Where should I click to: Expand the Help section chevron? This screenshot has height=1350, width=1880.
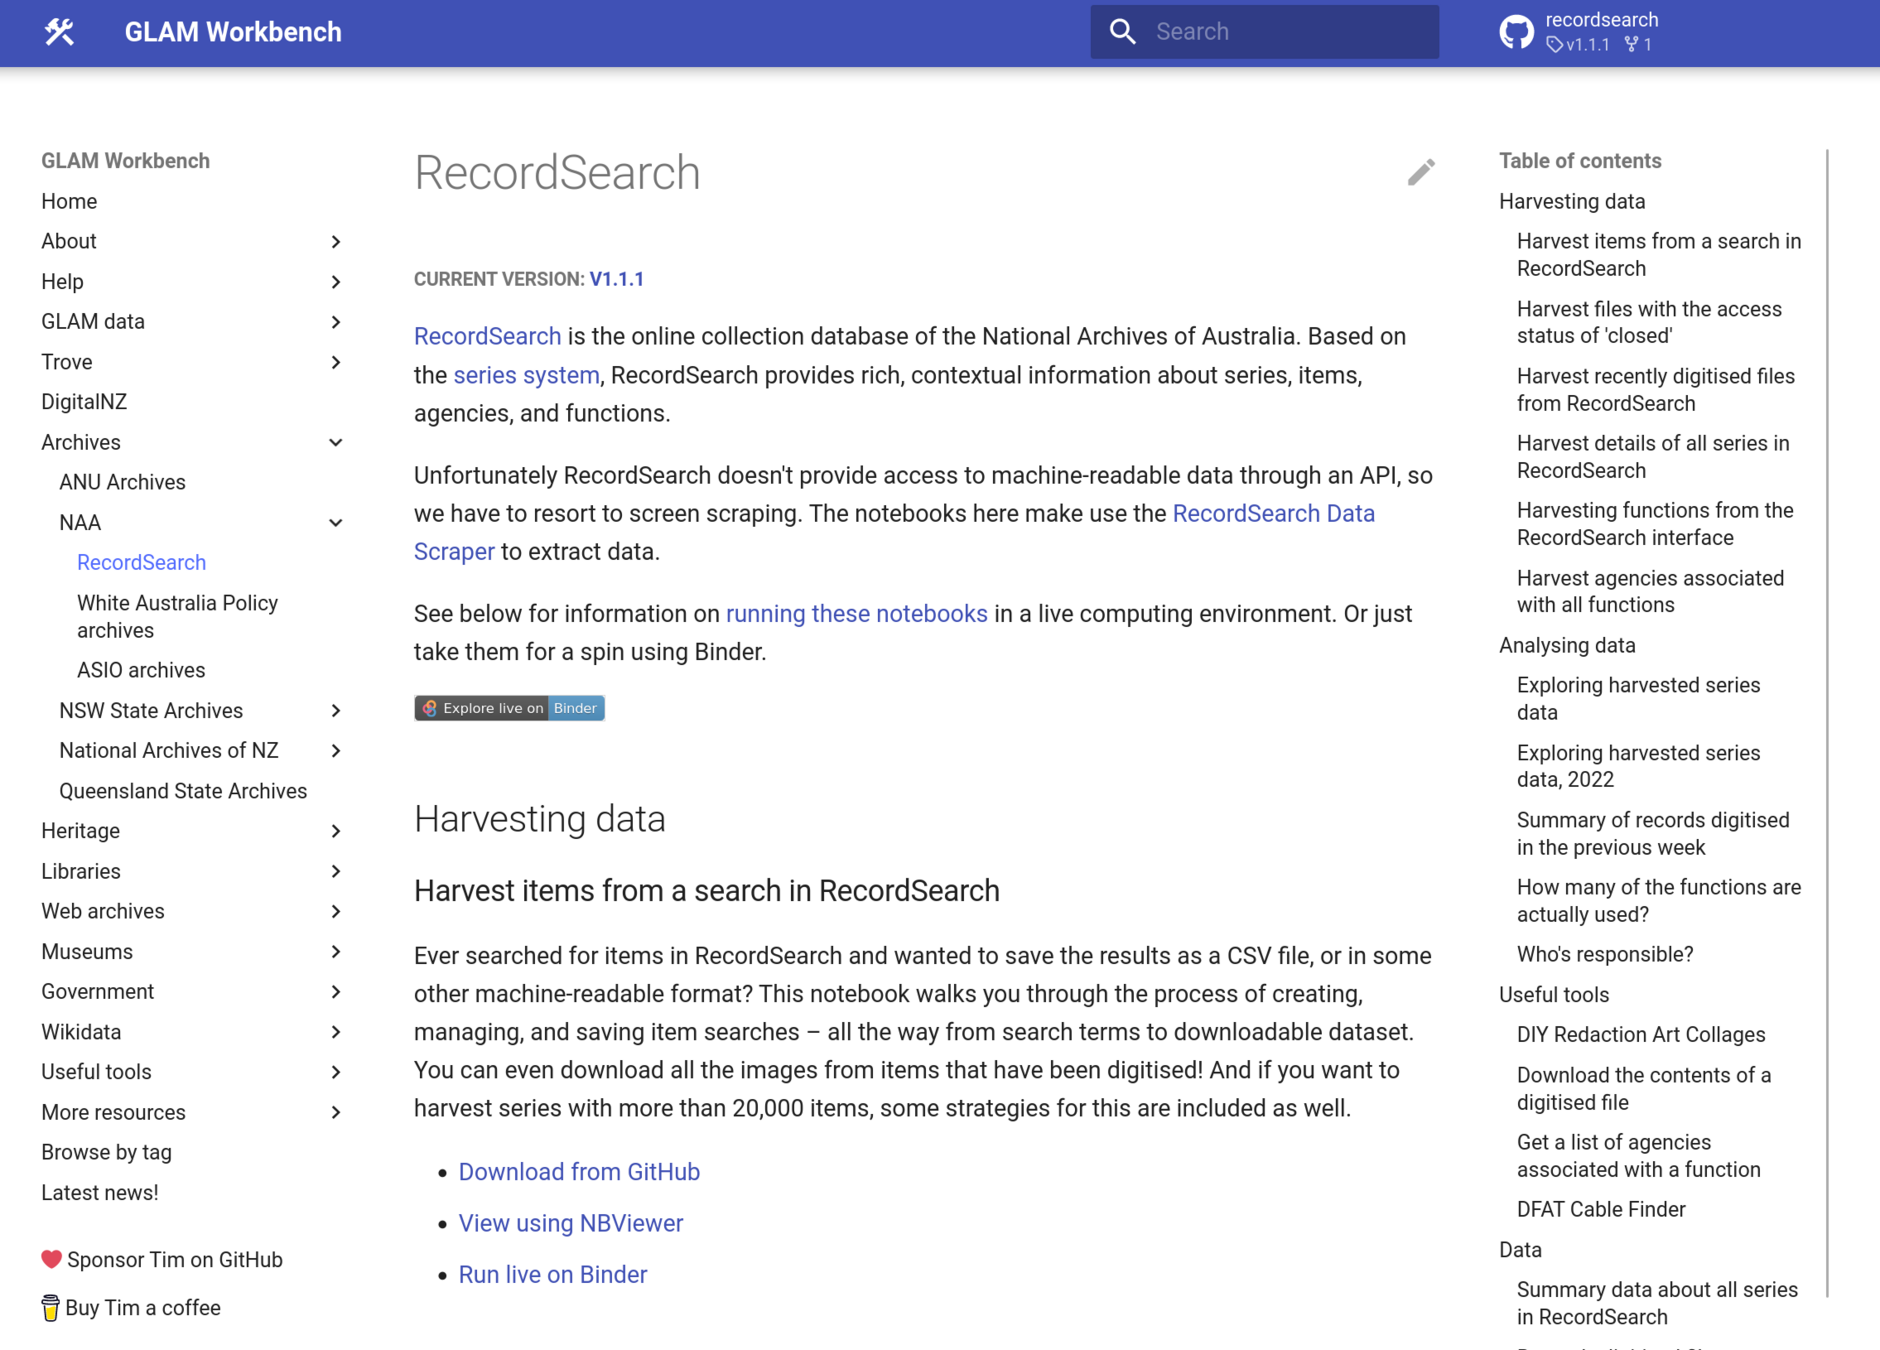pos(336,282)
